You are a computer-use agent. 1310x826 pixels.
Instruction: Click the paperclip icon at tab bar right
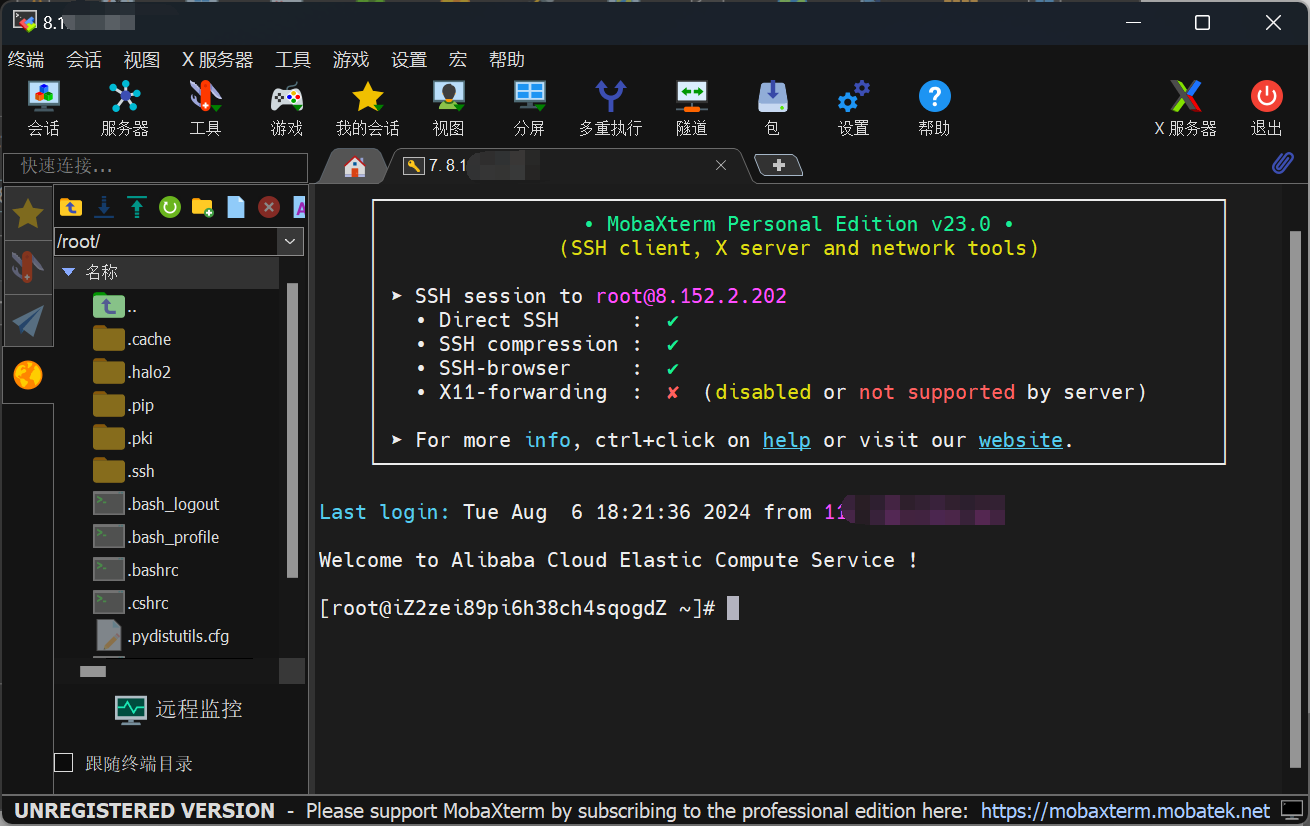tap(1282, 164)
